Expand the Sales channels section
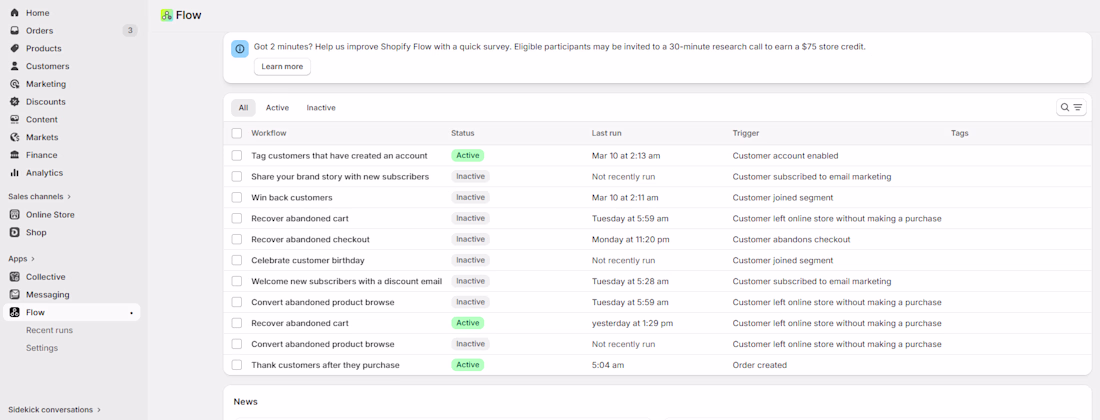This screenshot has height=420, width=1100. point(69,197)
